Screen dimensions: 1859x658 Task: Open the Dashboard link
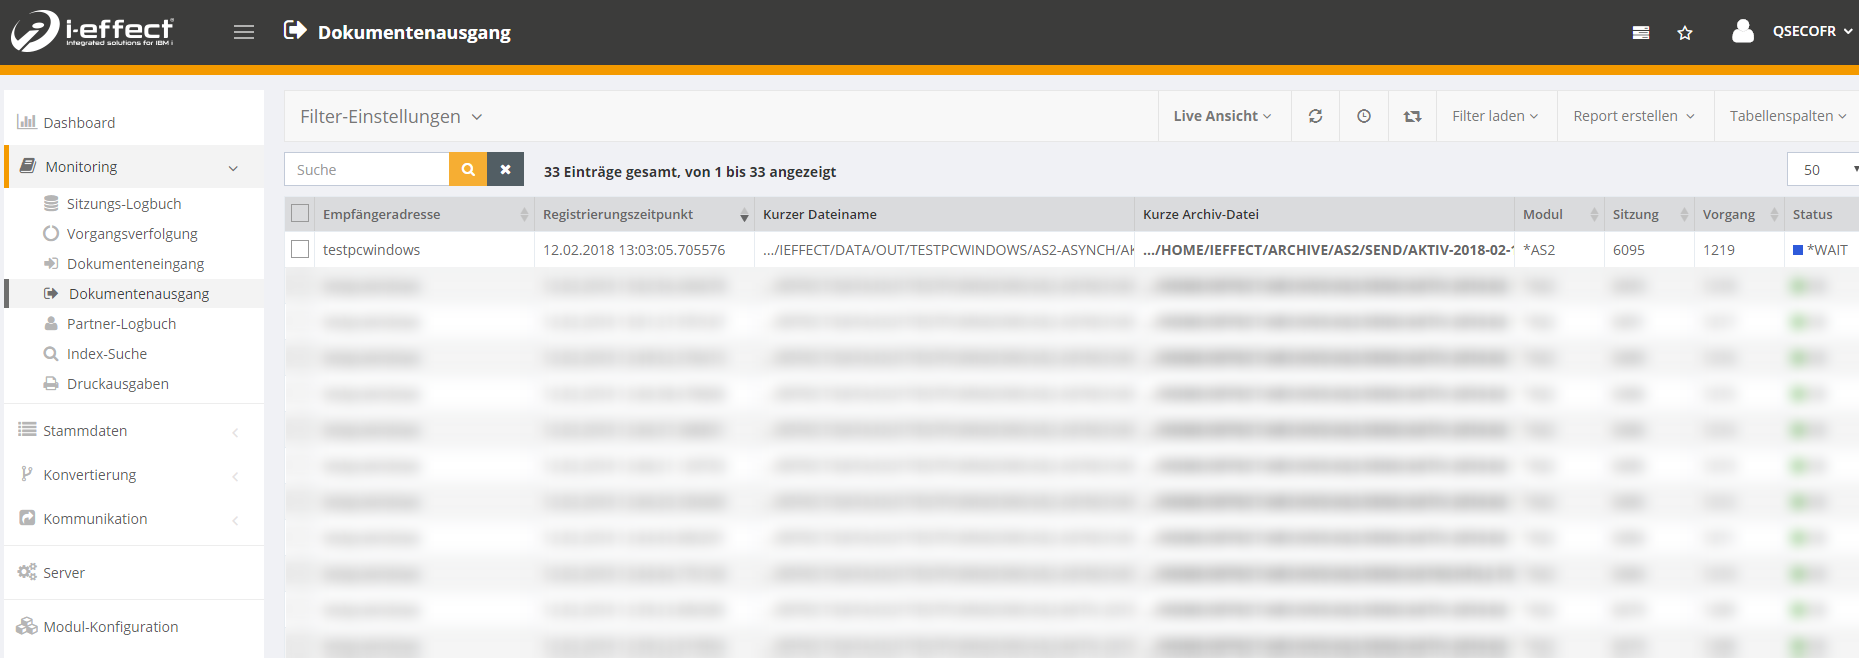coord(79,123)
